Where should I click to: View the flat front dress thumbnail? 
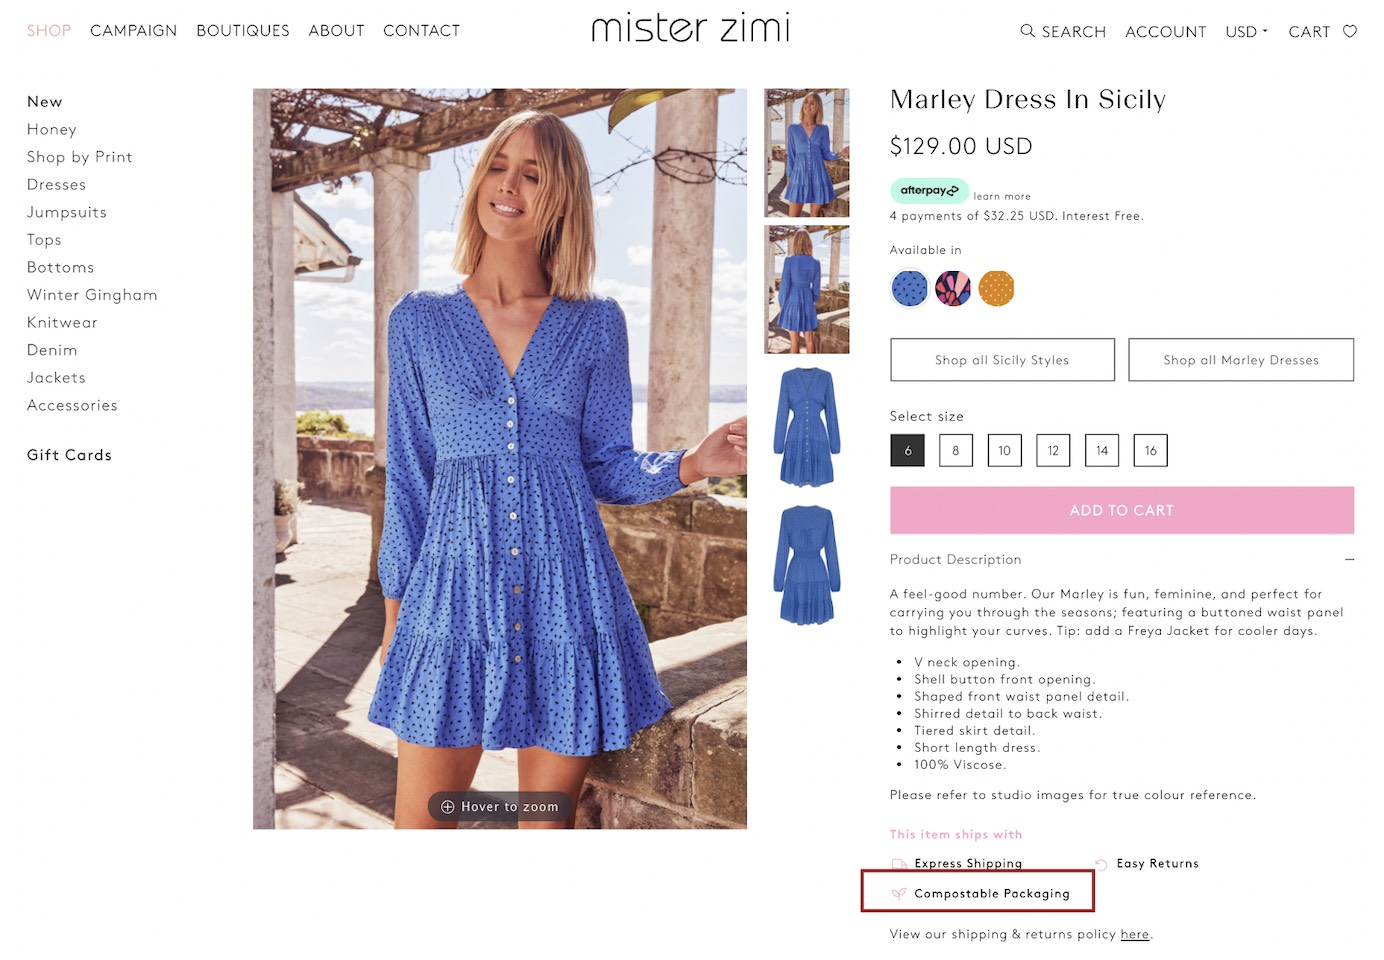point(806,428)
